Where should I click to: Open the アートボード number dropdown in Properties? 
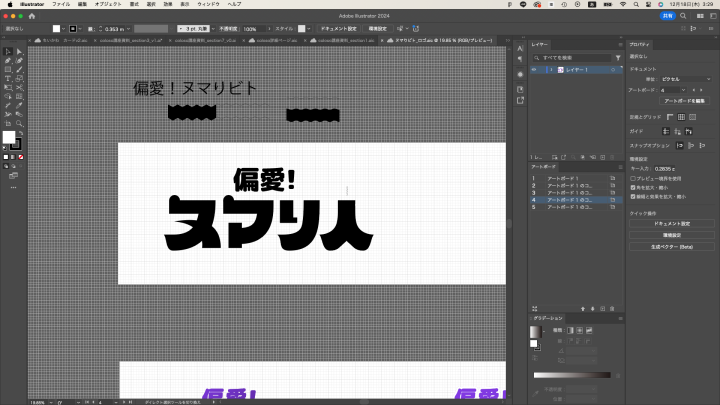pyautogui.click(x=683, y=90)
